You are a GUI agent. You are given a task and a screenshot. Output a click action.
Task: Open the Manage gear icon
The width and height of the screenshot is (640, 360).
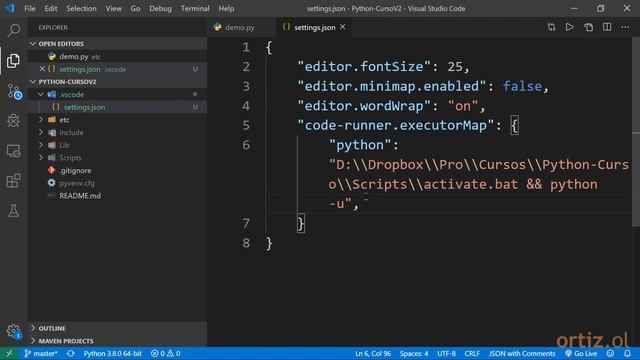coord(13,331)
